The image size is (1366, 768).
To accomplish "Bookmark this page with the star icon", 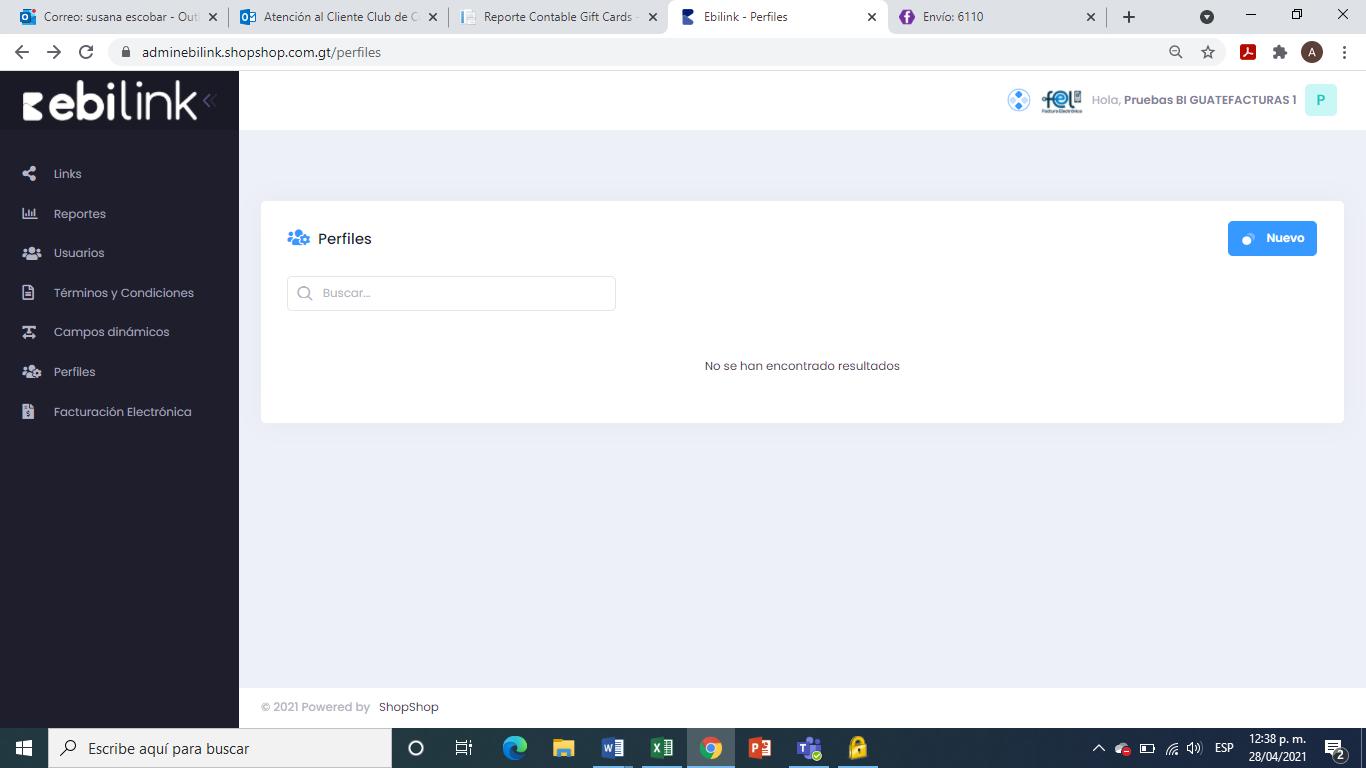I will 1208,52.
